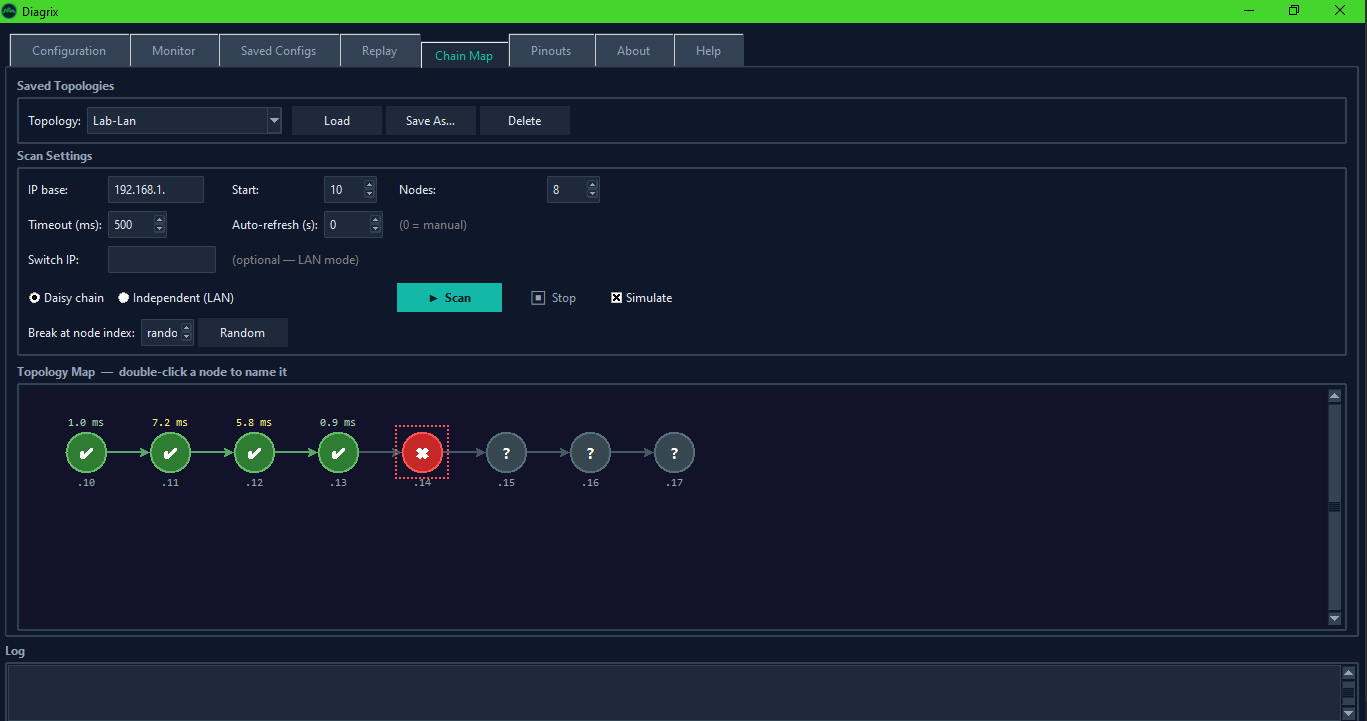The width and height of the screenshot is (1367, 721).
Task: Click the unknown node .15
Action: [x=506, y=453]
